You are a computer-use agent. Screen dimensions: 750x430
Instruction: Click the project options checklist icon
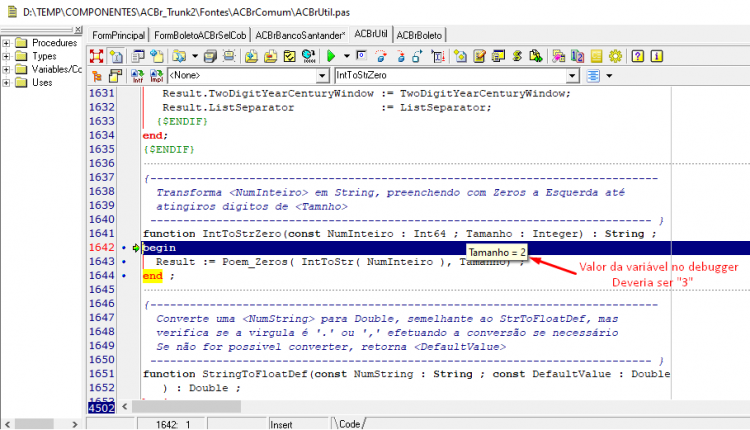point(289,56)
